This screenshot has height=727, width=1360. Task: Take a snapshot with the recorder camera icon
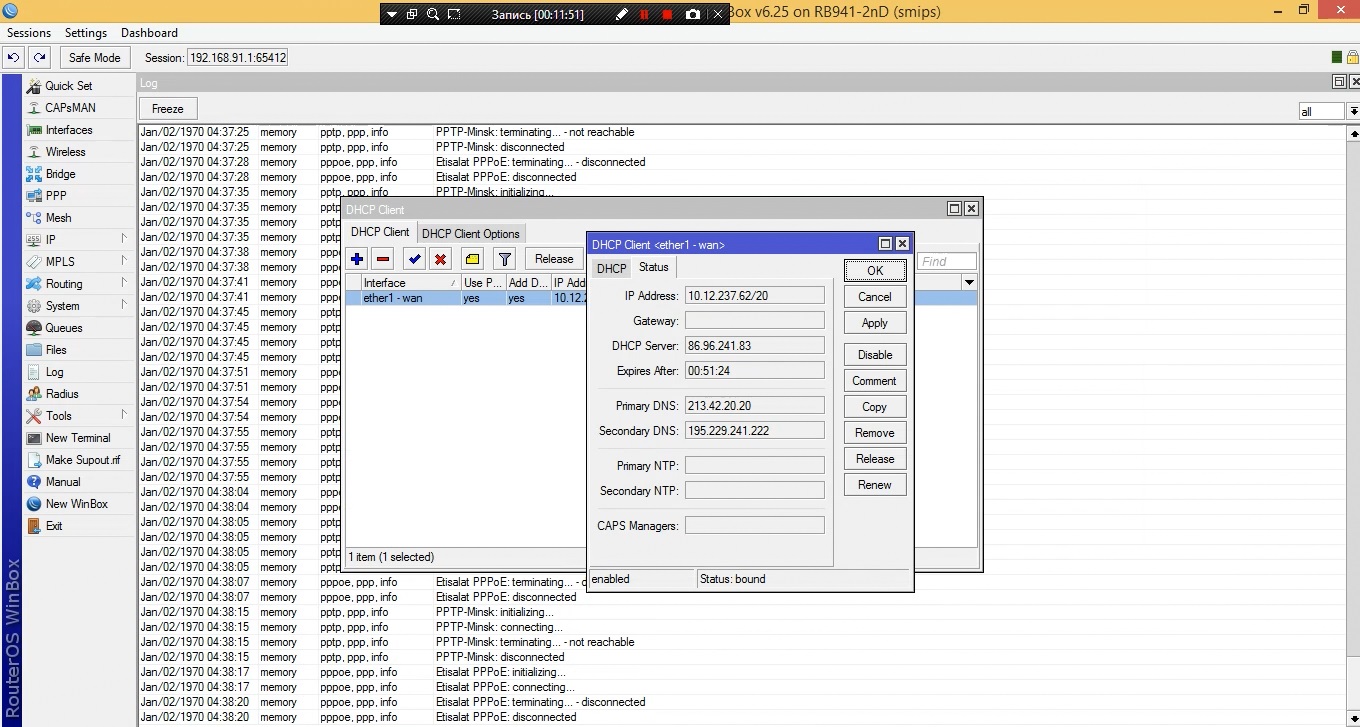(693, 14)
